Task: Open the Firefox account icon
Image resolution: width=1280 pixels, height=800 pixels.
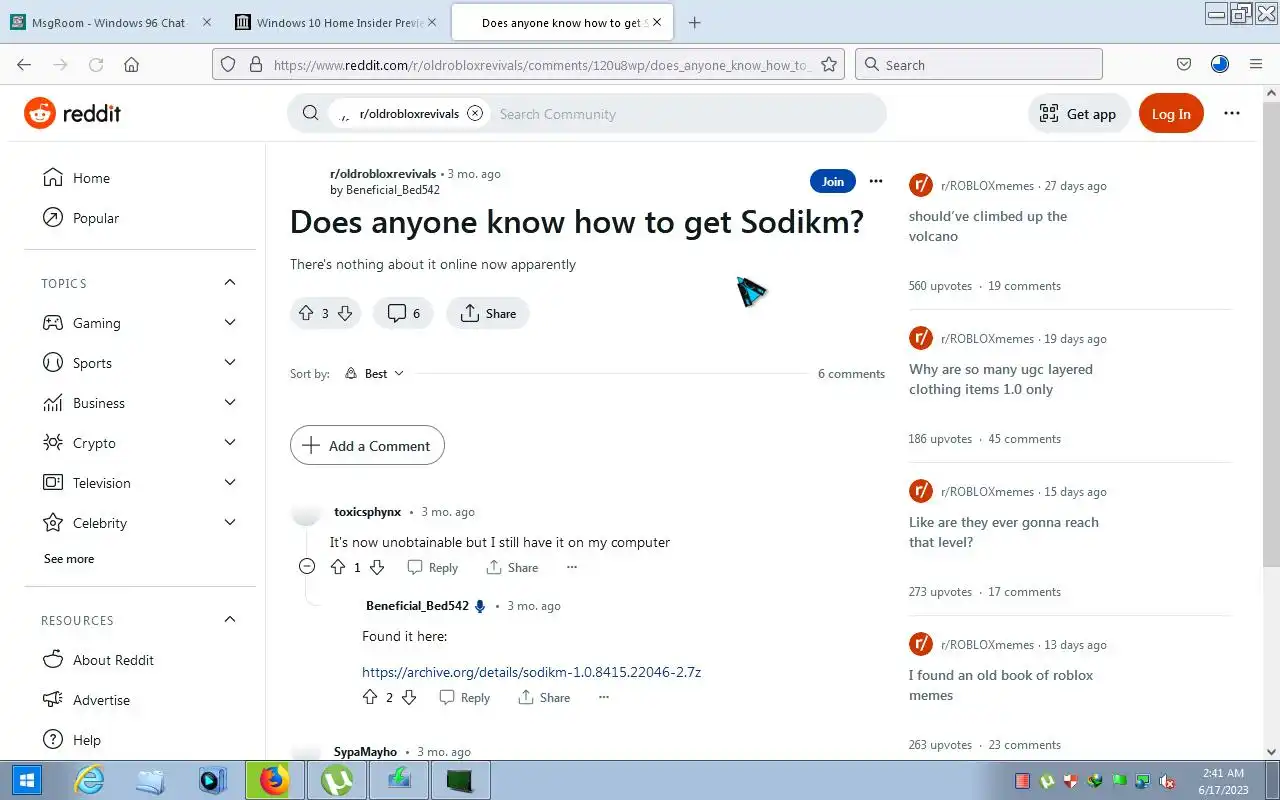Action: (x=1220, y=65)
